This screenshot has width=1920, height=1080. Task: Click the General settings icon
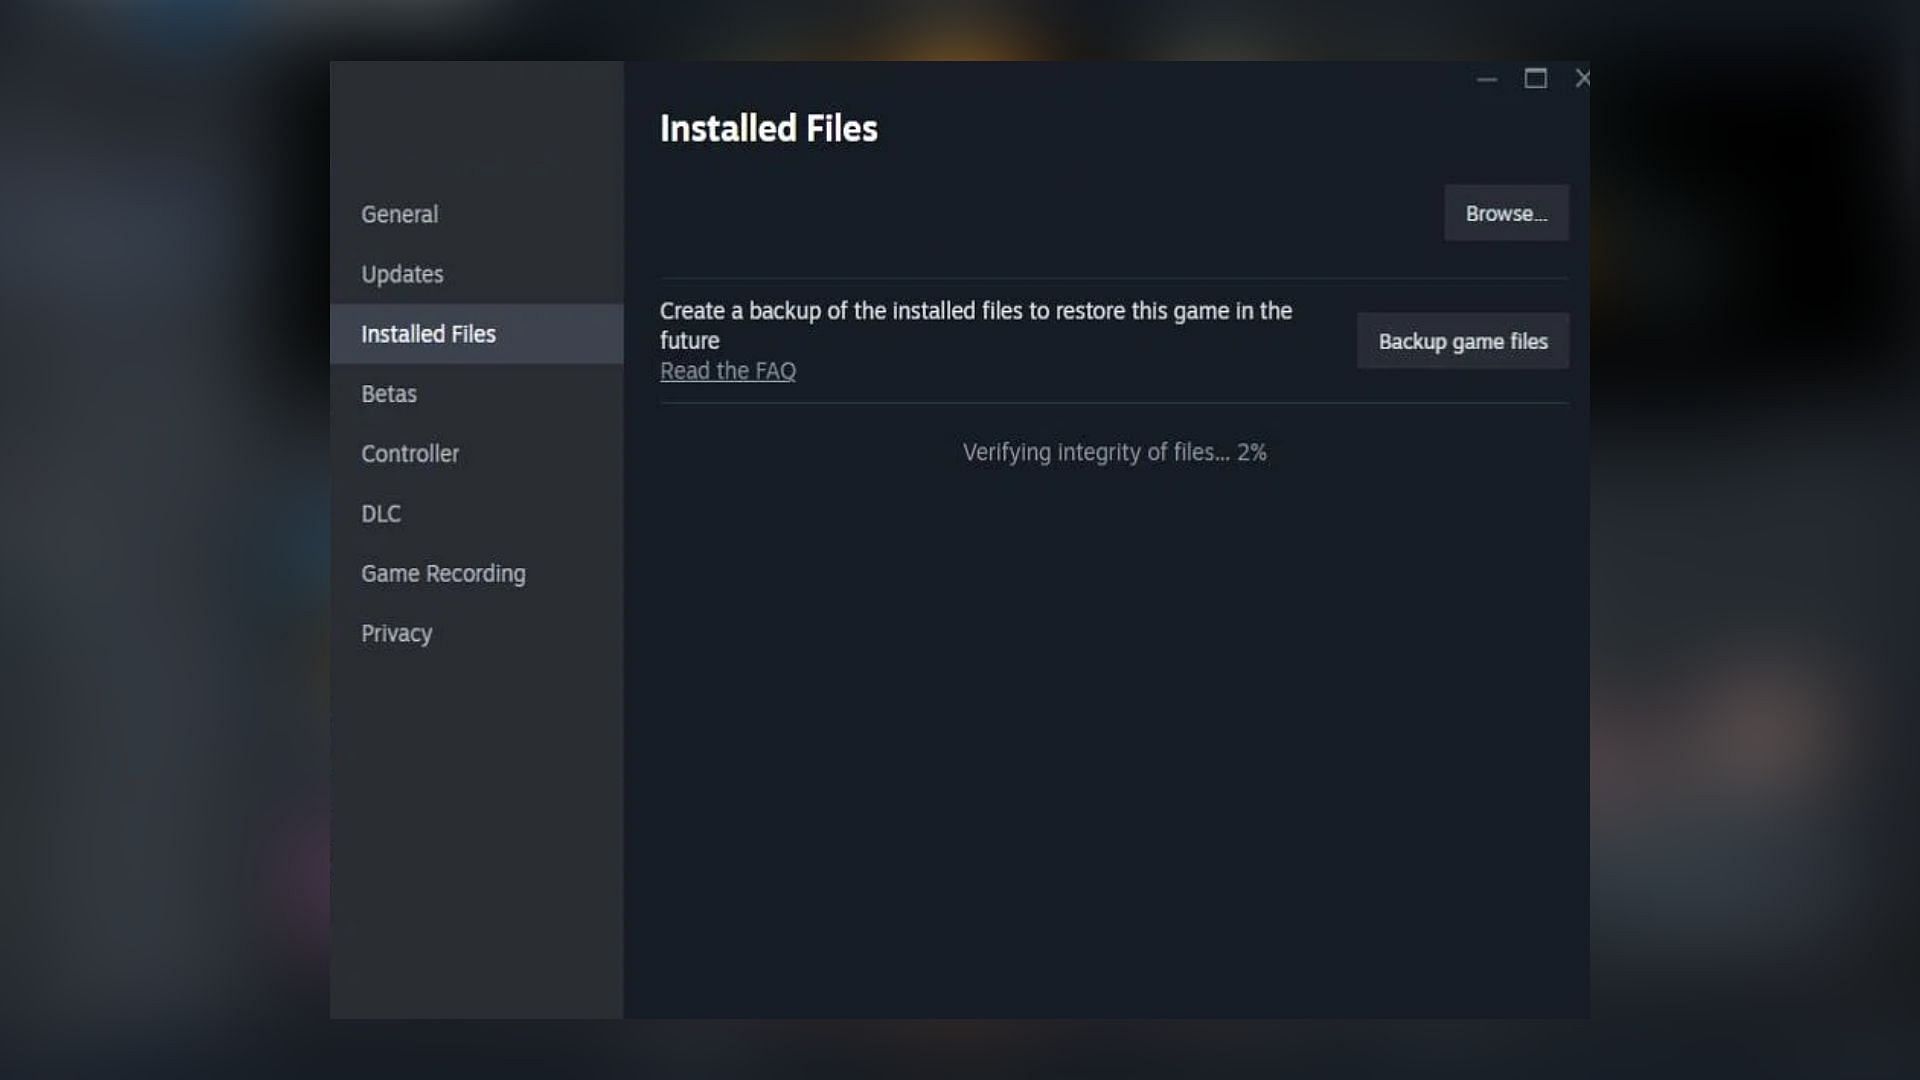tap(400, 214)
